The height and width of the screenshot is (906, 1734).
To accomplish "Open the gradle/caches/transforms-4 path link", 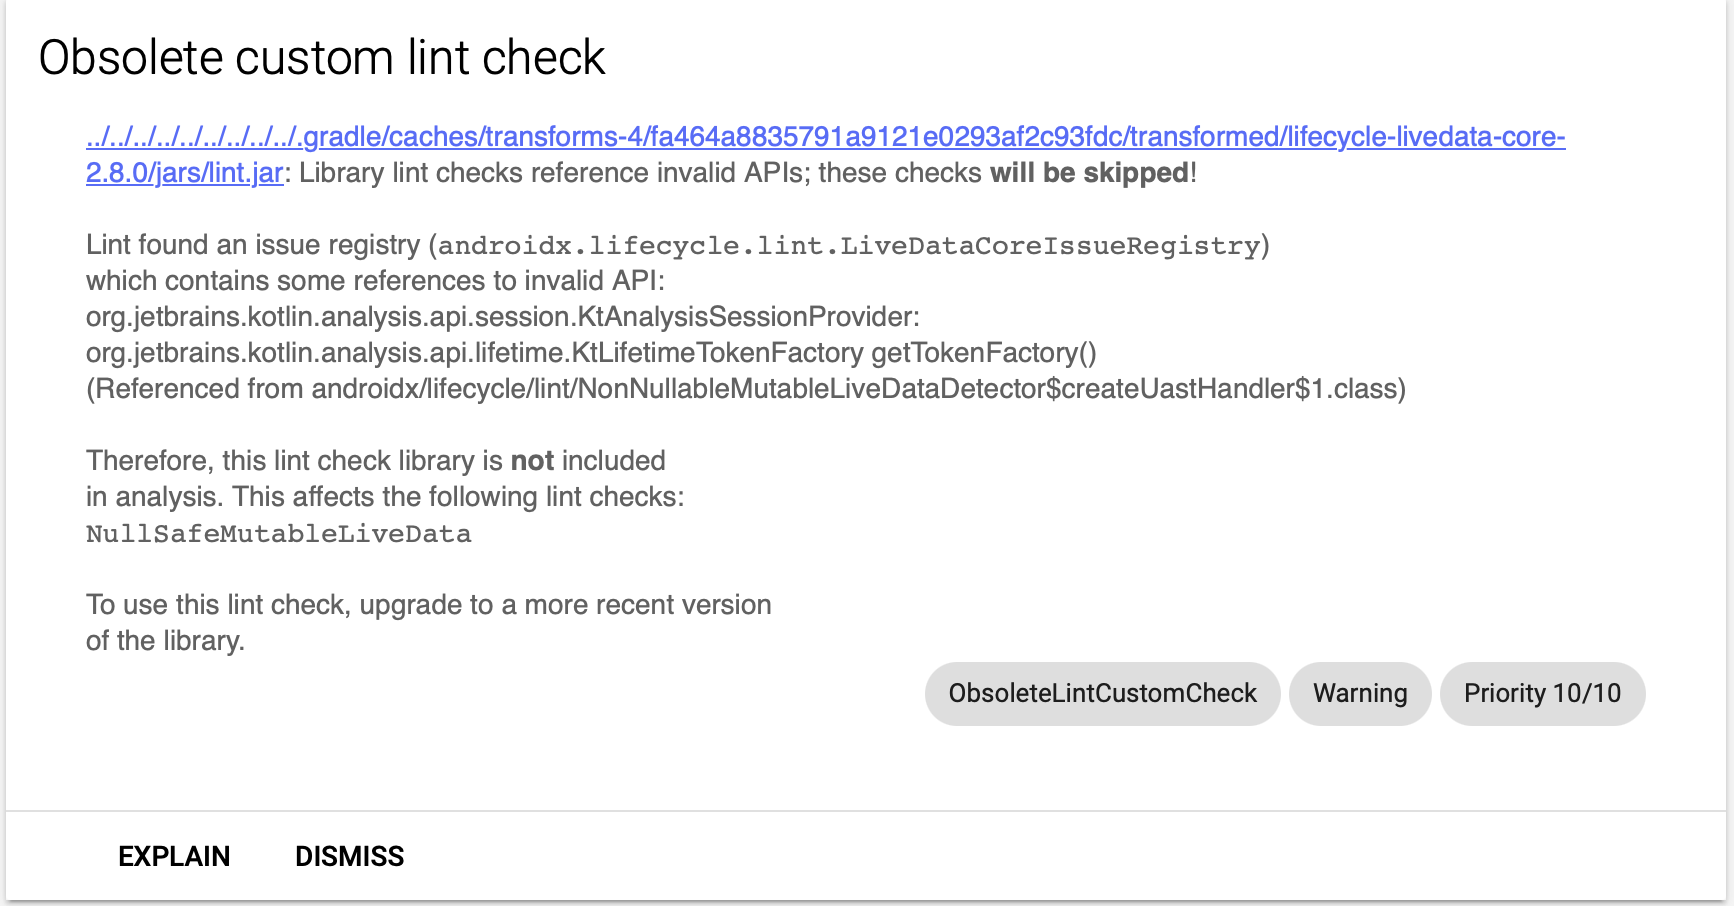I will [x=825, y=137].
